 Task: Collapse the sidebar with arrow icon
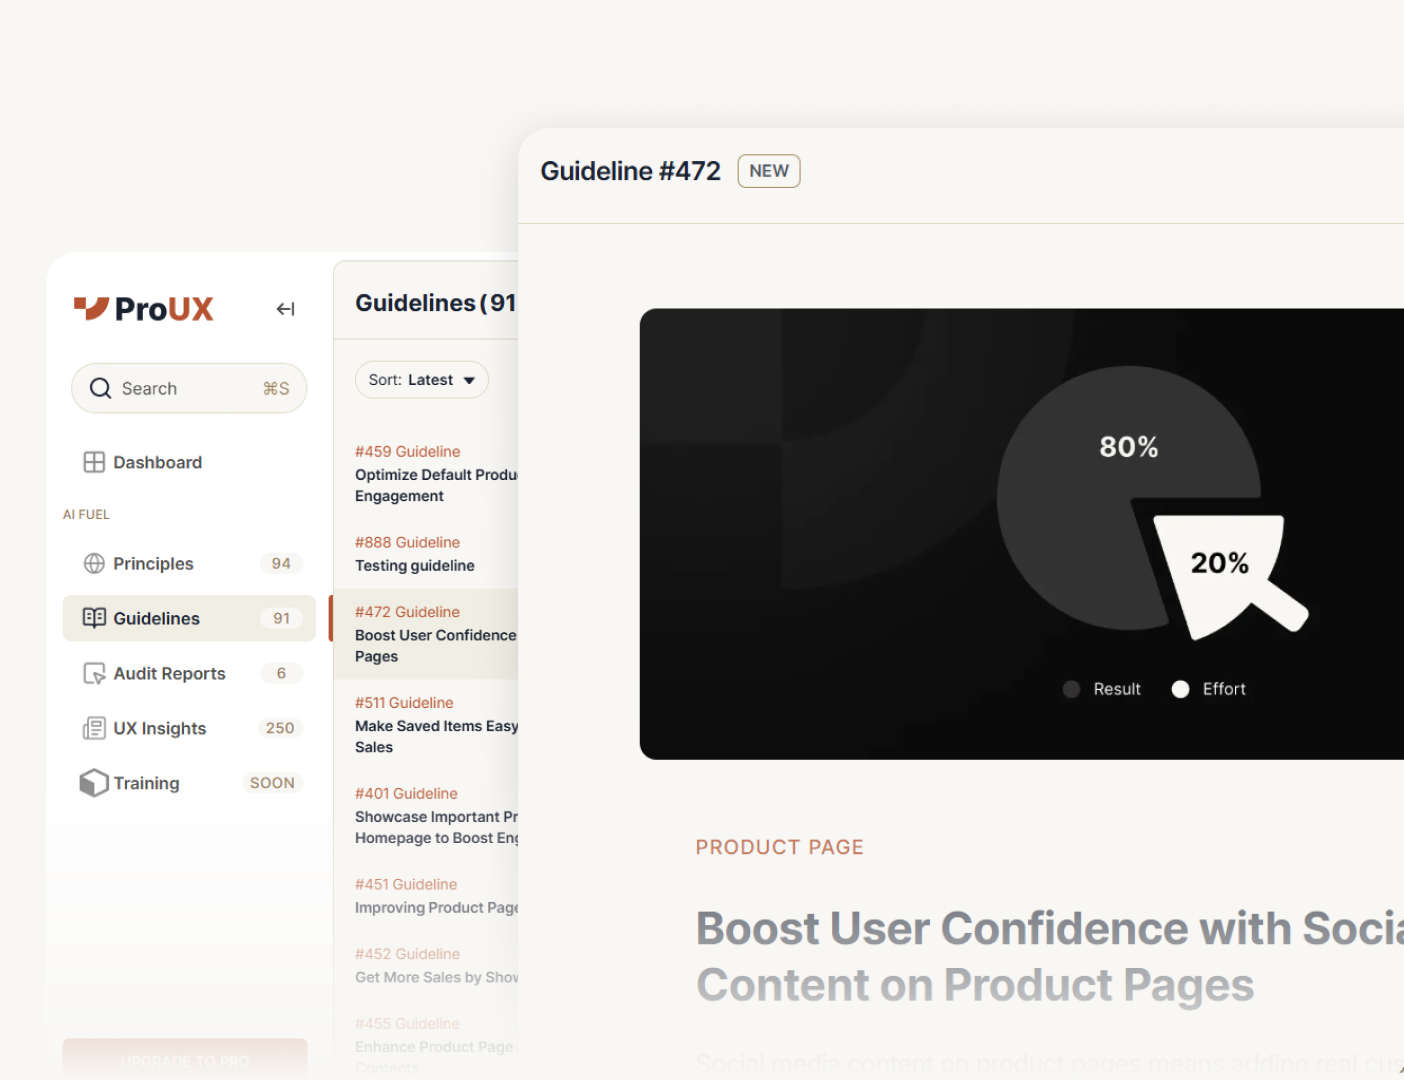(x=285, y=309)
